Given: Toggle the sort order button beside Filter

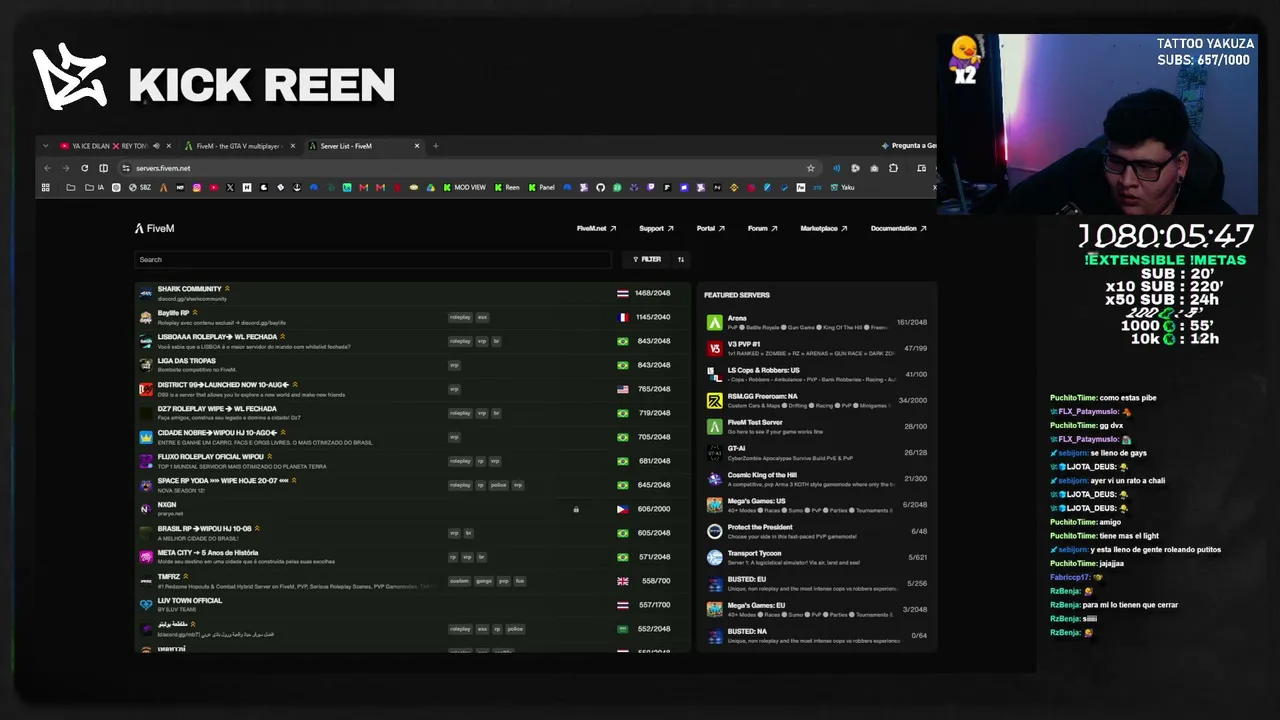Looking at the screenshot, I should 681,259.
